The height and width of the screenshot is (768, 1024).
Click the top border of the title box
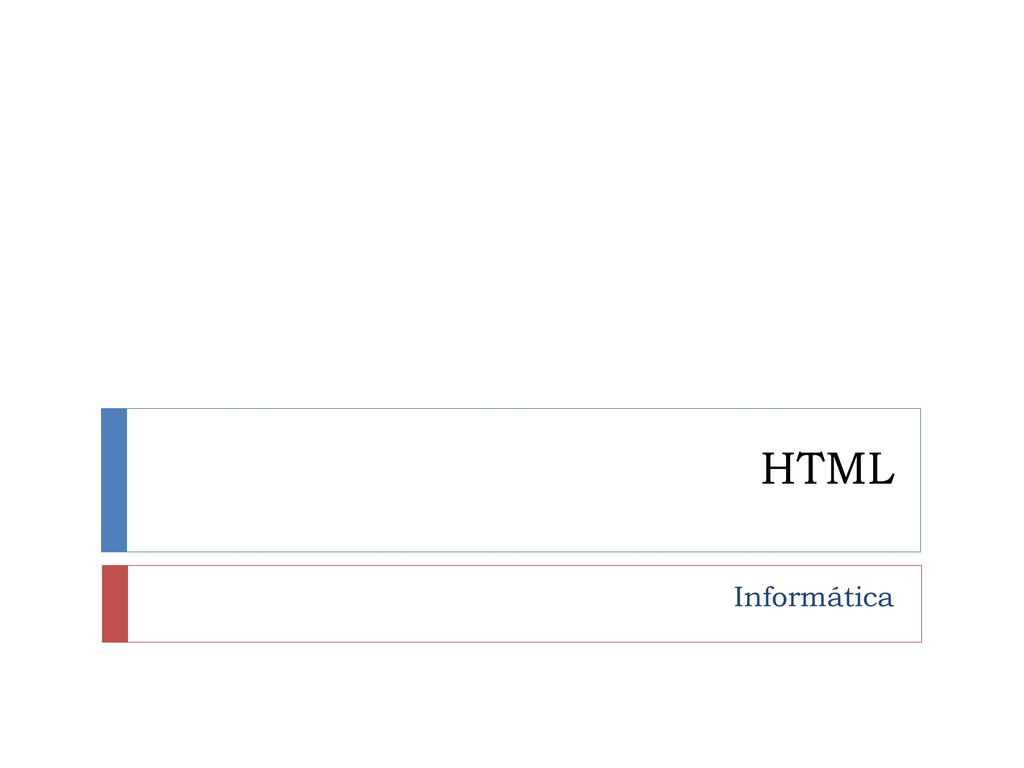point(524,409)
